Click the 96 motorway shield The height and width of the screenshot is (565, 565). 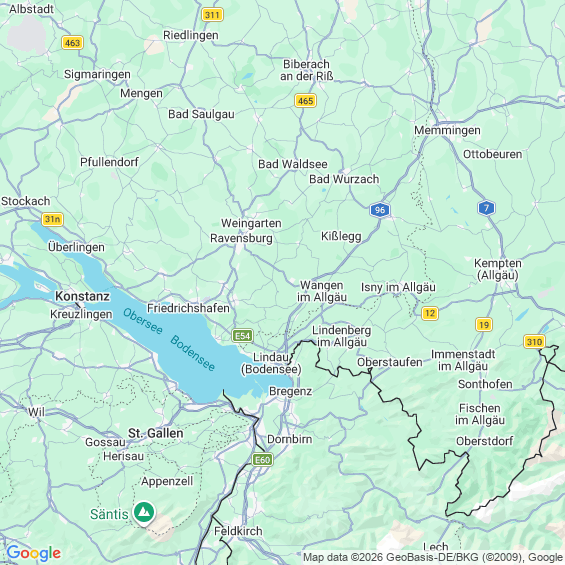[380, 210]
